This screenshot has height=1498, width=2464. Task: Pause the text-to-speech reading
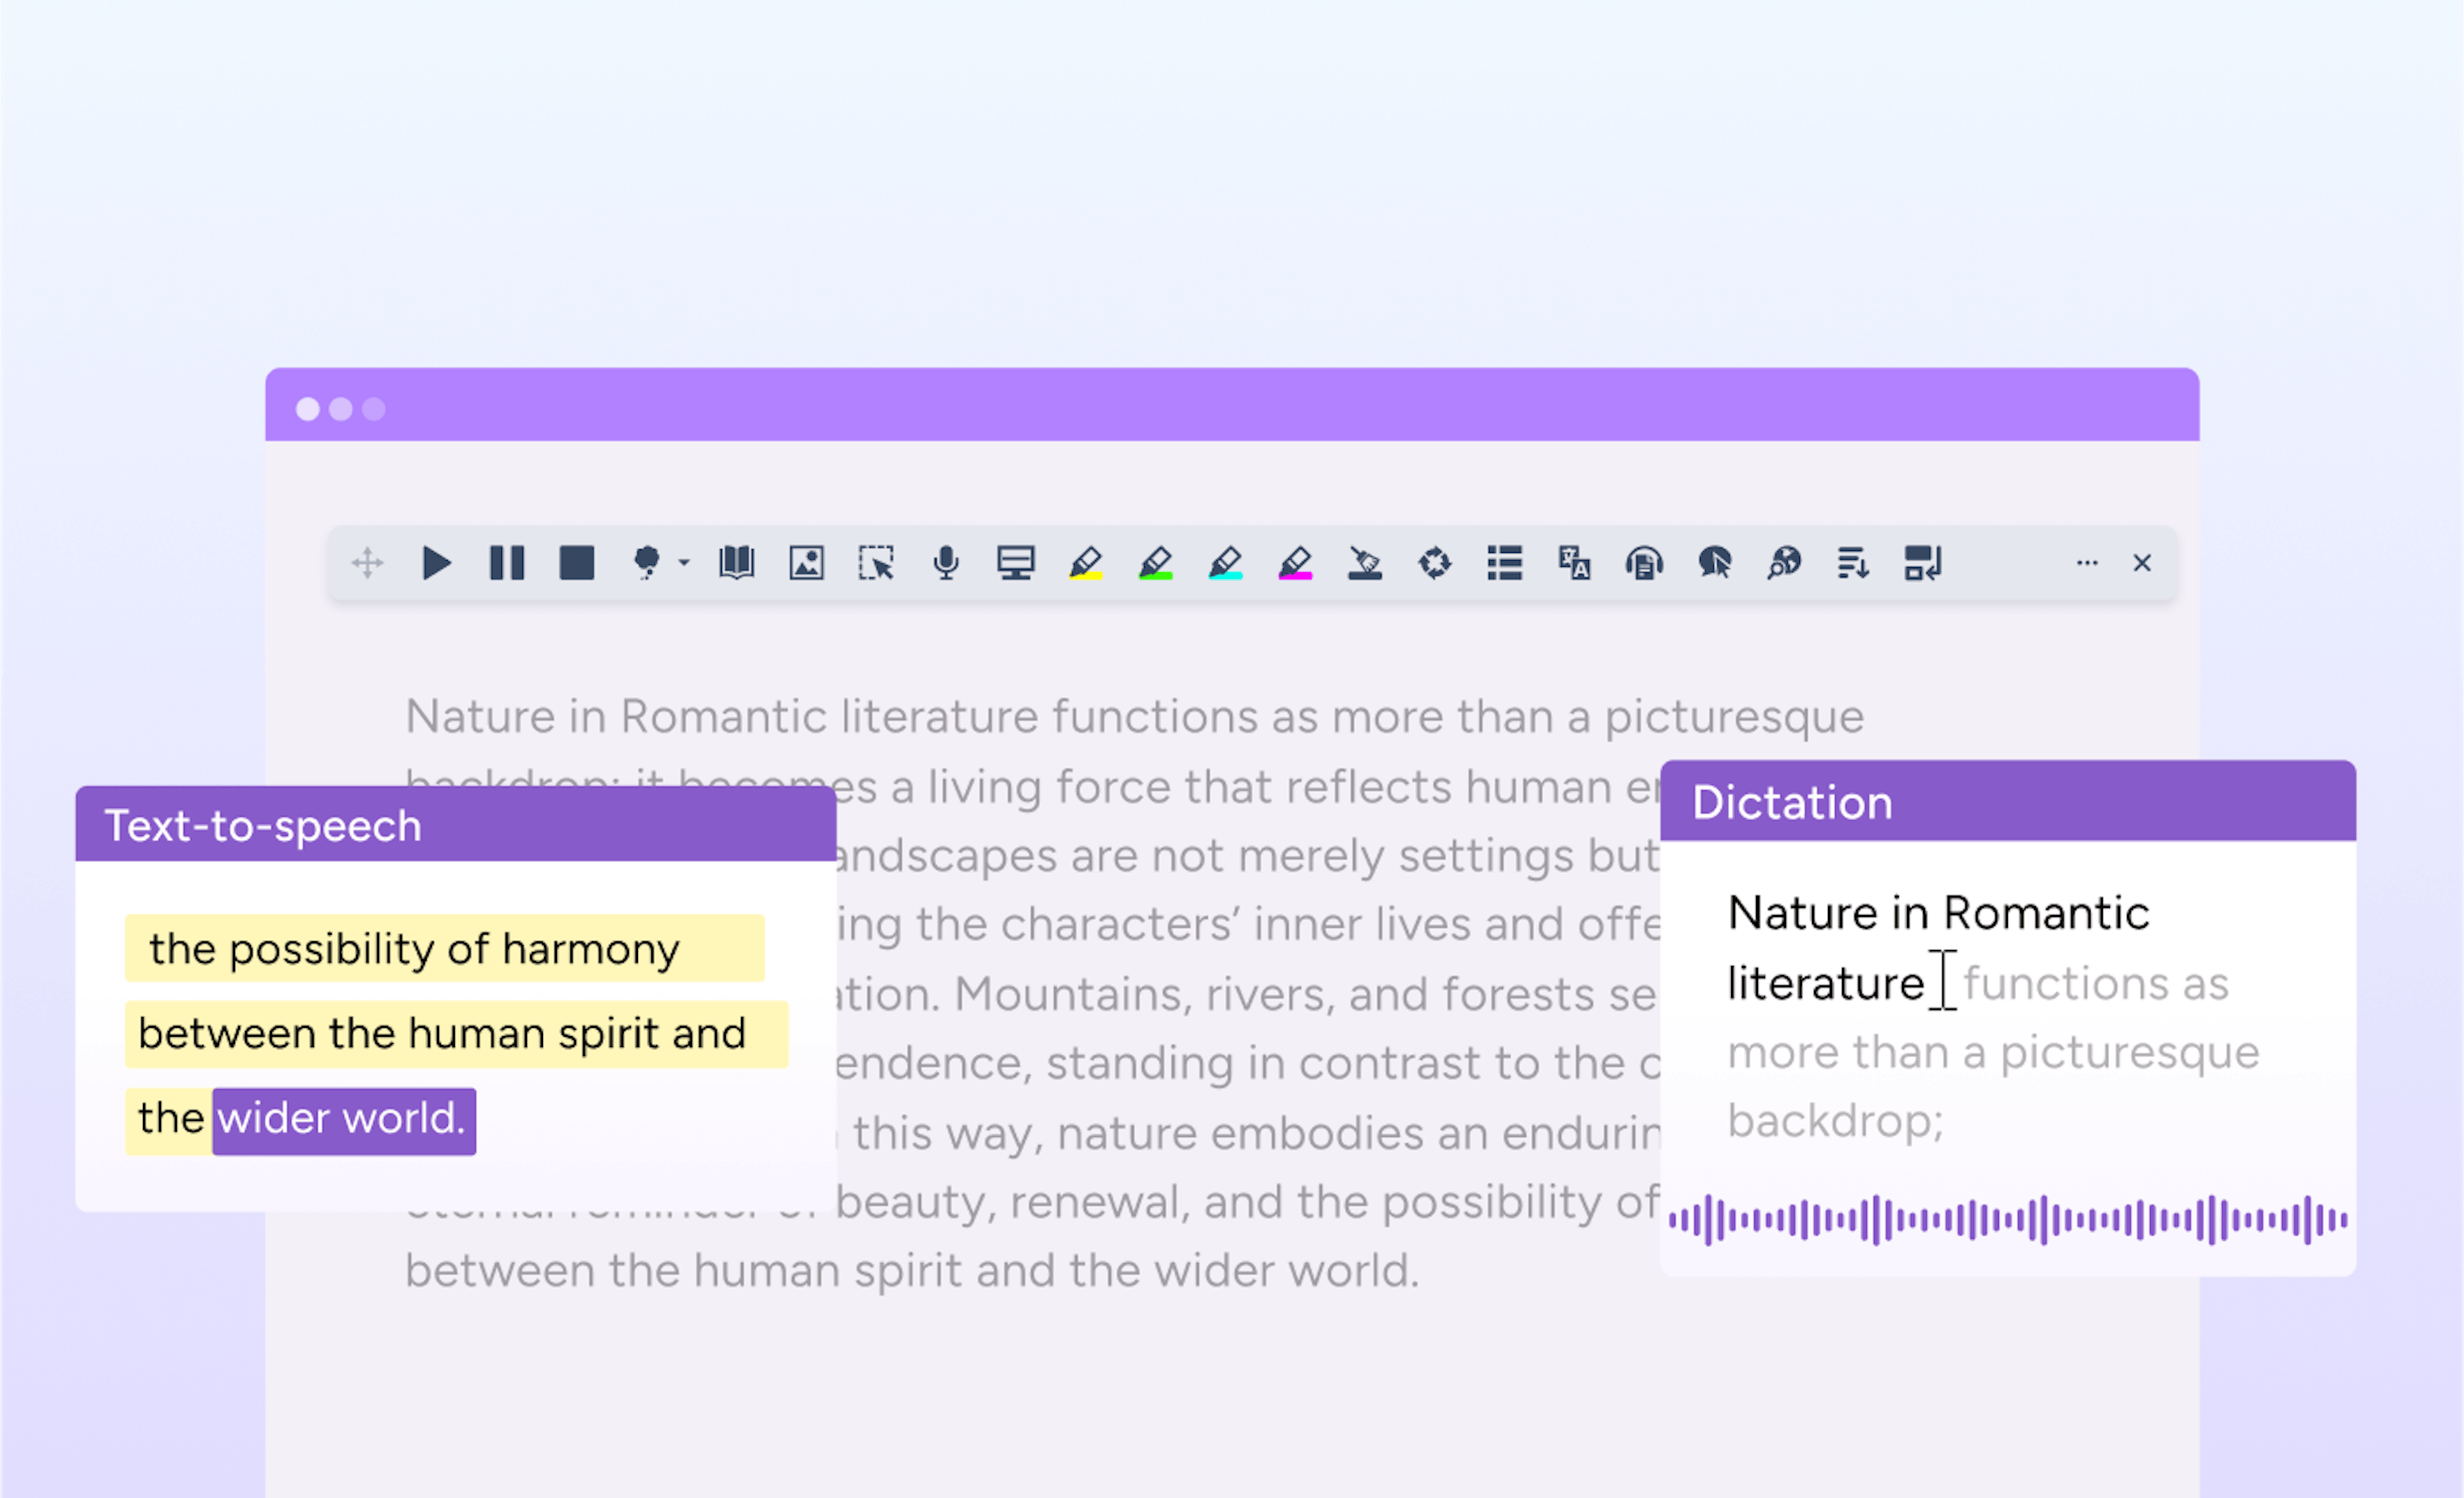(x=507, y=563)
